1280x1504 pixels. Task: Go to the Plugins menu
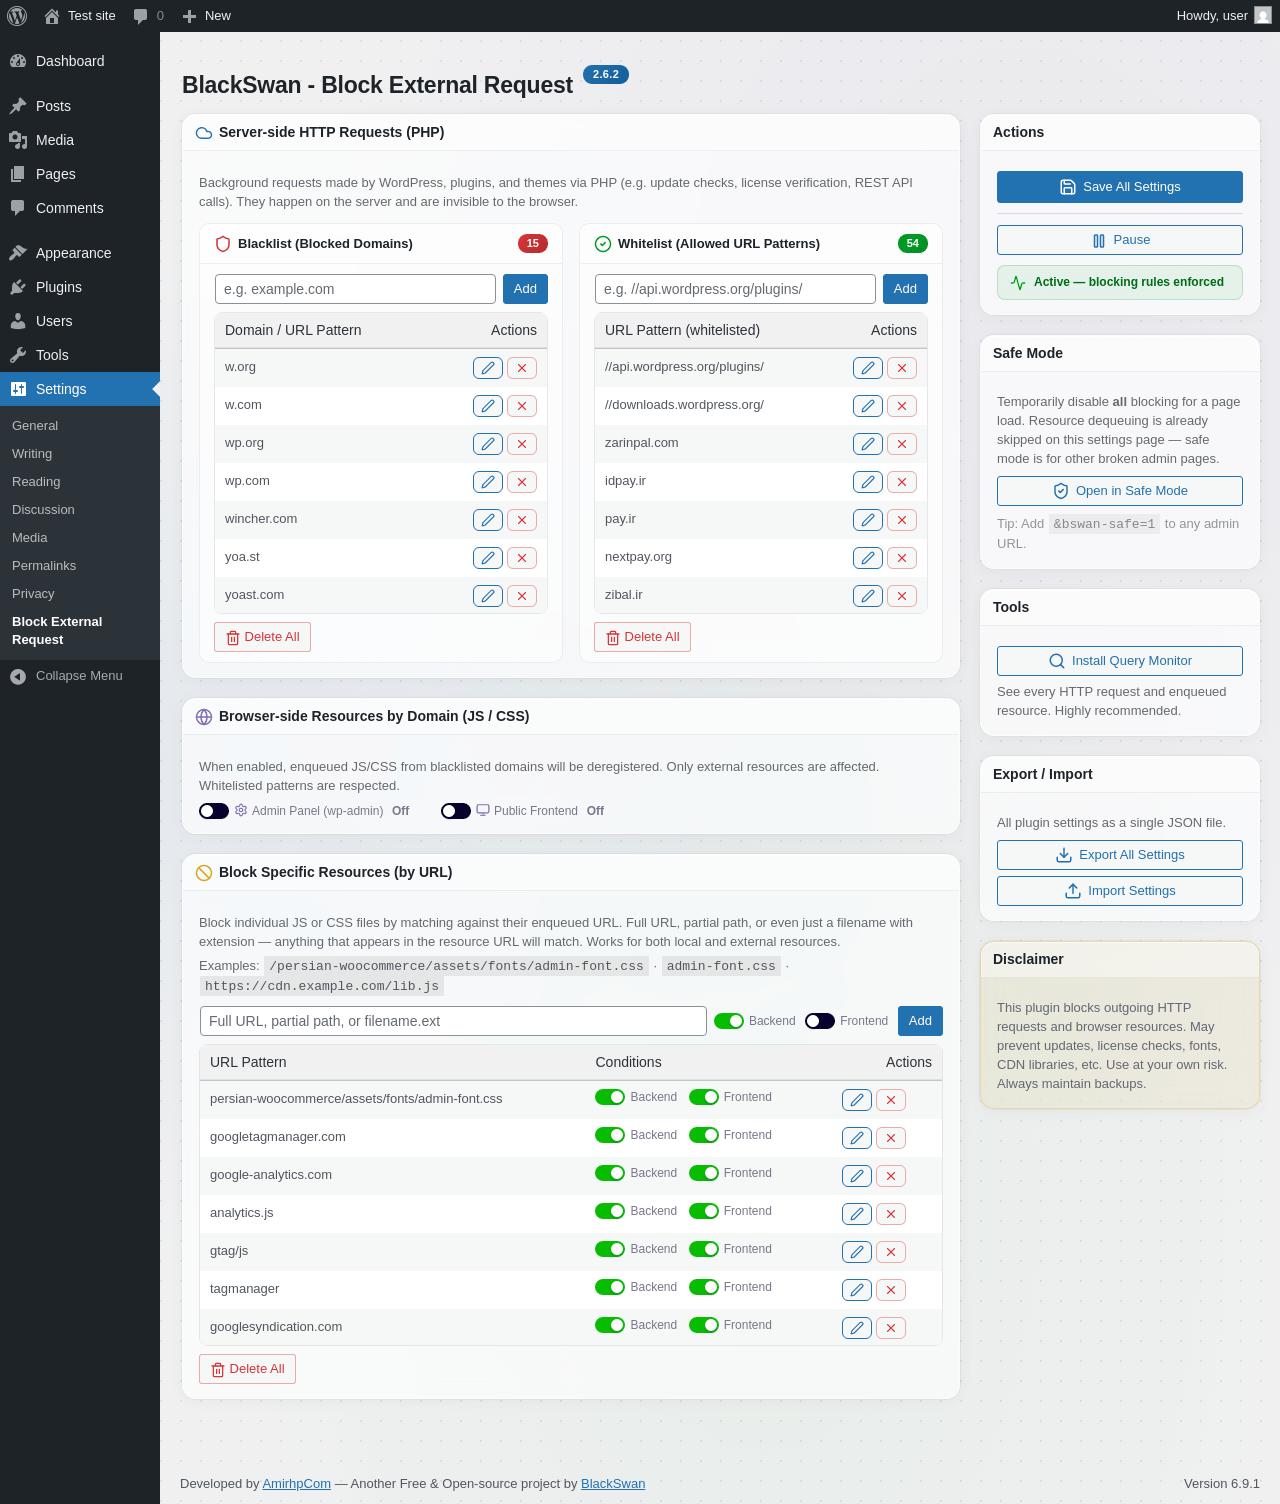80,287
